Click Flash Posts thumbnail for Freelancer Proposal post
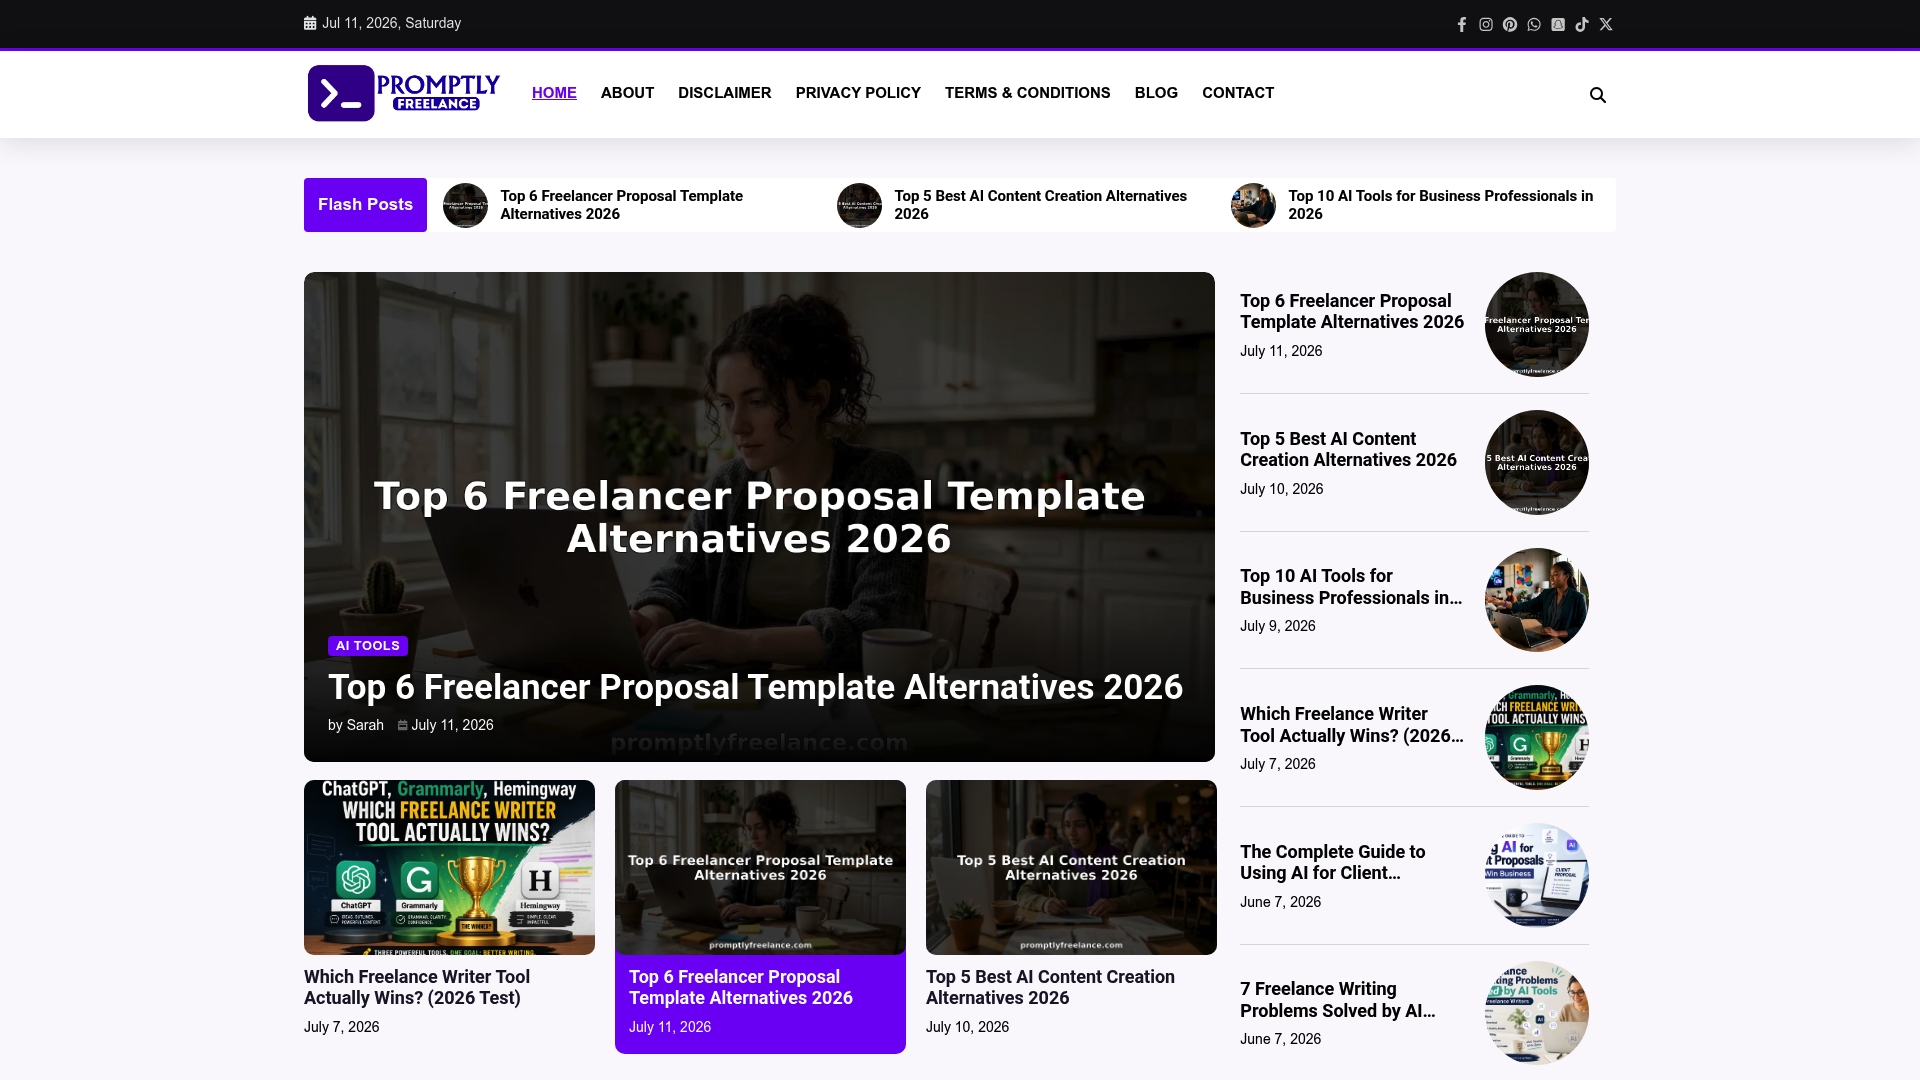This screenshot has height=1080, width=1920. point(465,205)
